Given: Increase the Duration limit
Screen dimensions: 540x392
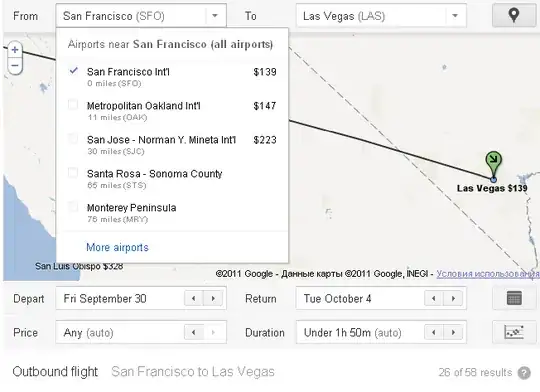Looking at the screenshot, I should pos(453,332).
